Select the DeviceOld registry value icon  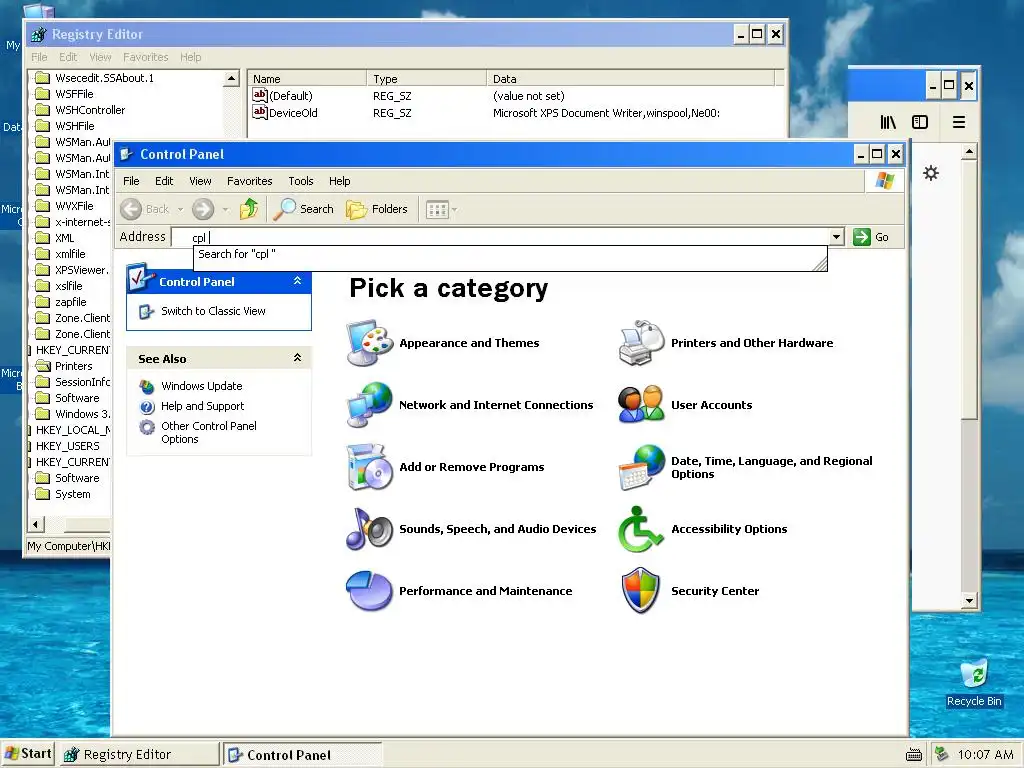[260, 112]
